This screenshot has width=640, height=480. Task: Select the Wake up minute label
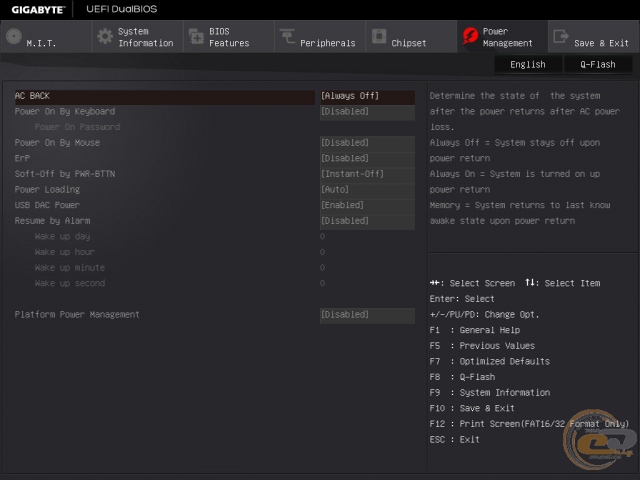70,268
